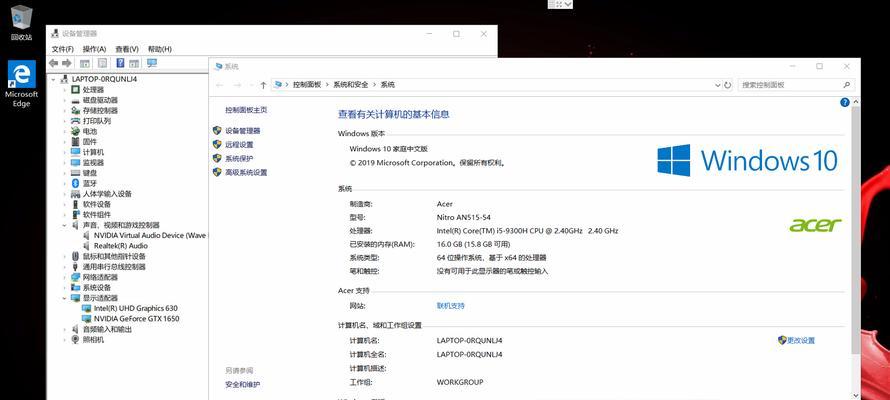Open the address bar history dropdown arrow
890x400 pixels.
[x=717, y=85]
